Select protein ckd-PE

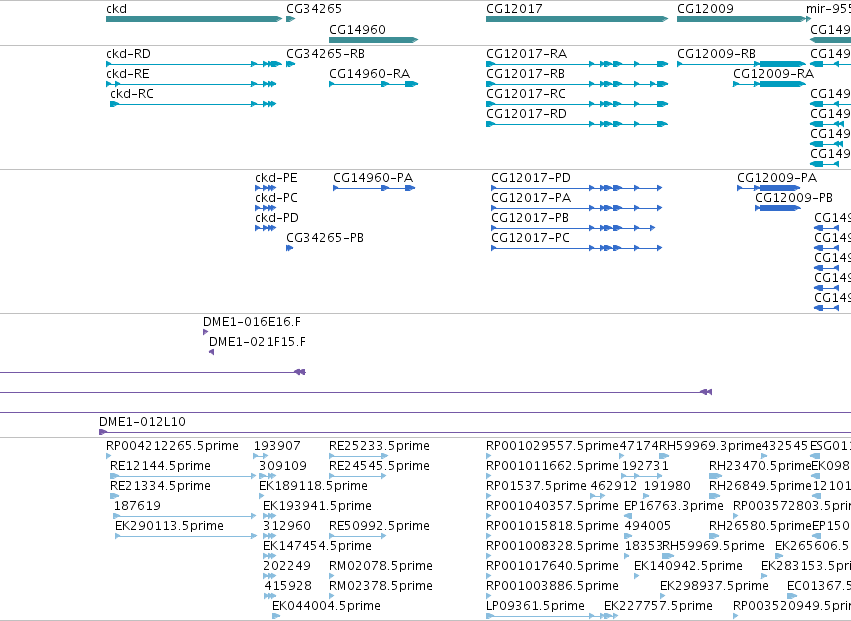(x=265, y=188)
